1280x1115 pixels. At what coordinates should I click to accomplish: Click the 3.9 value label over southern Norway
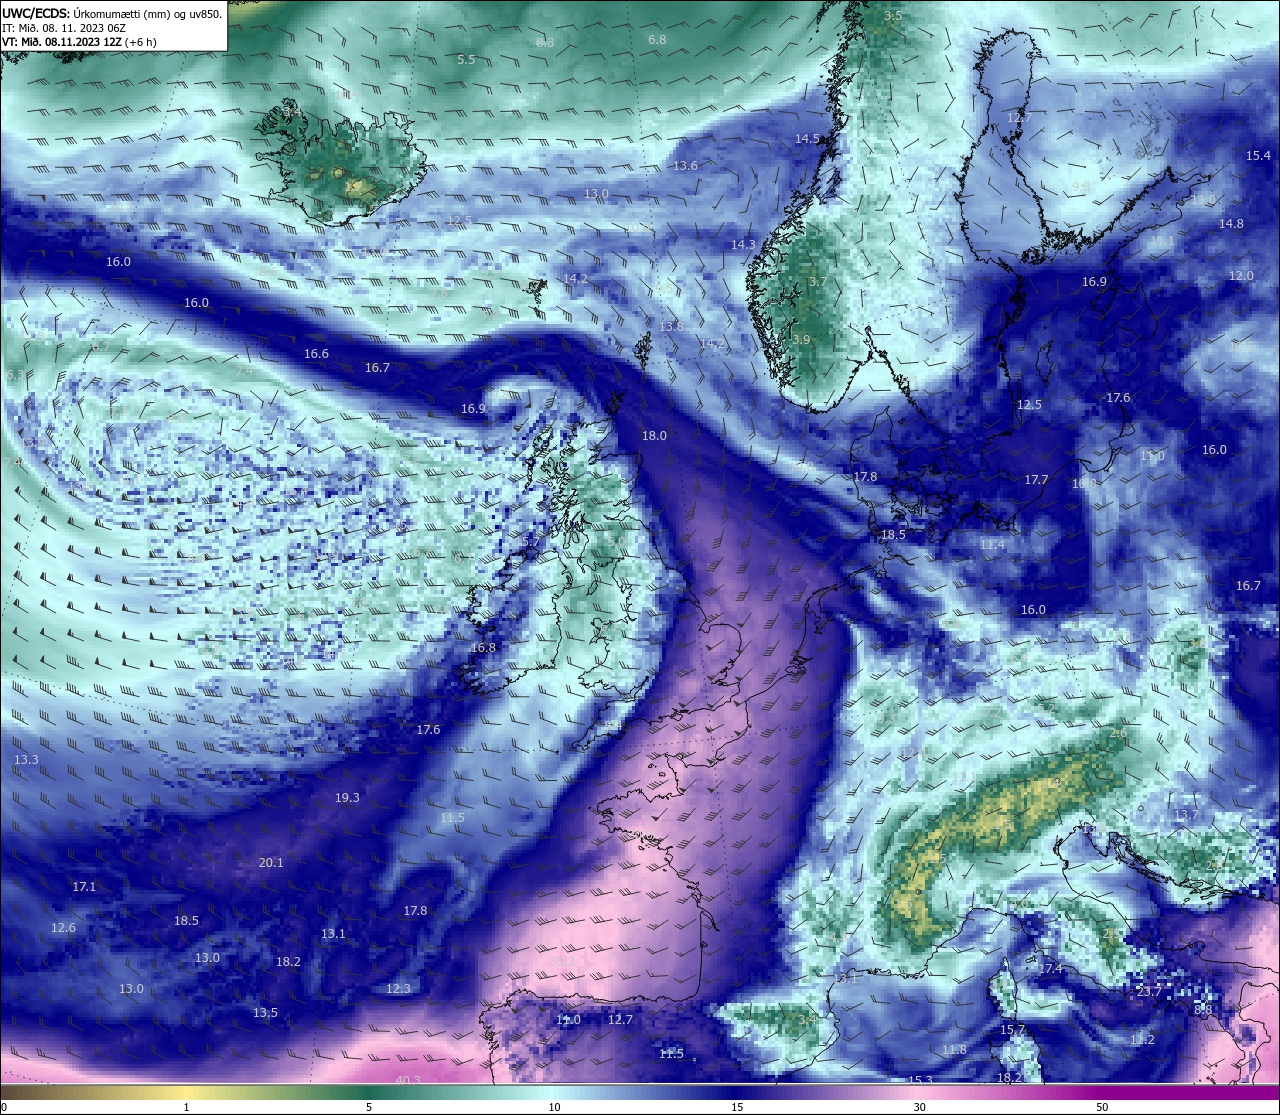pyautogui.click(x=801, y=340)
